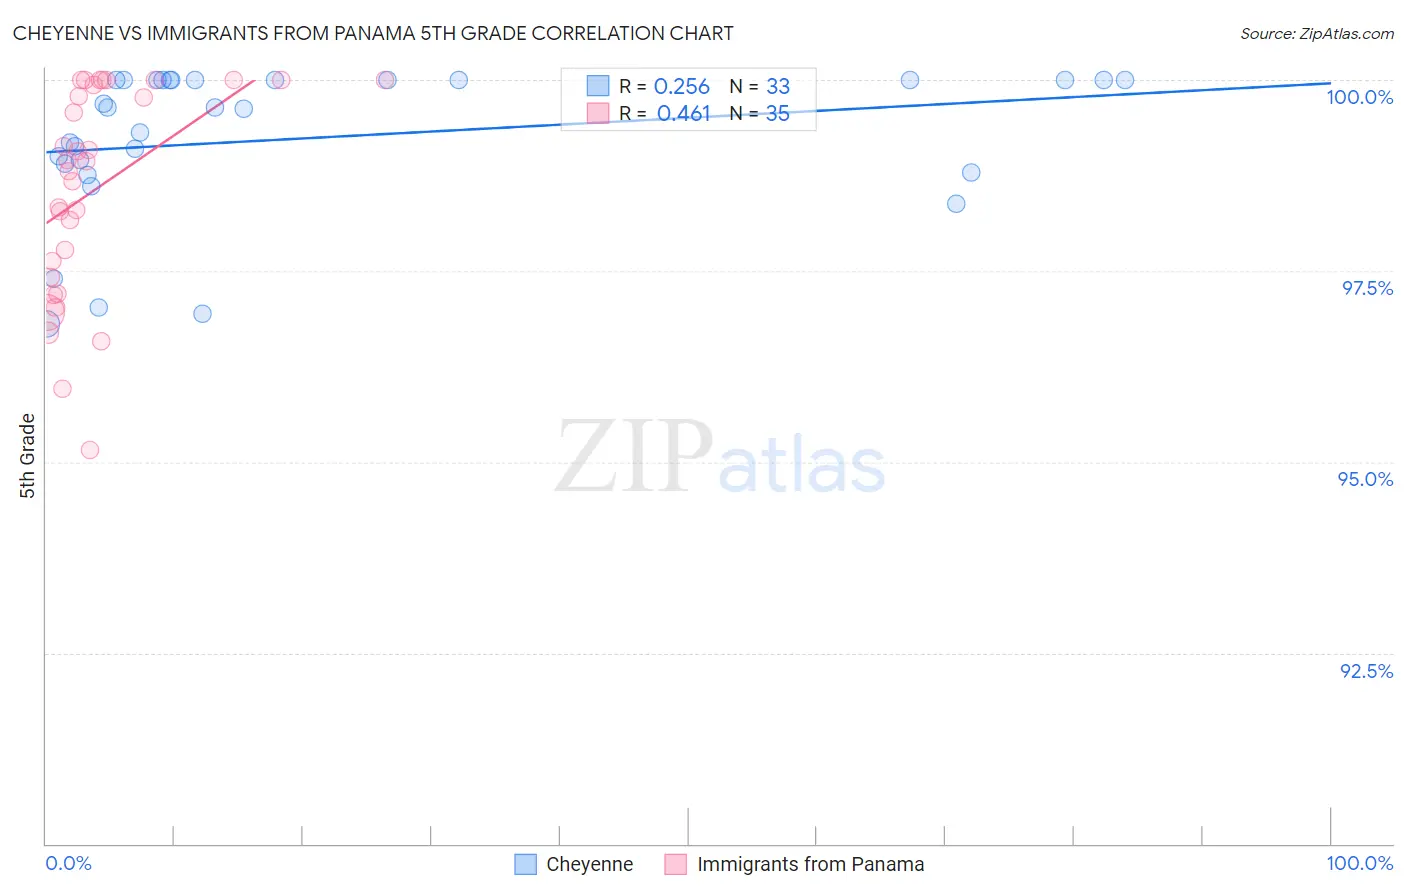Click the R = 0.256 correlation value

[x=664, y=86]
